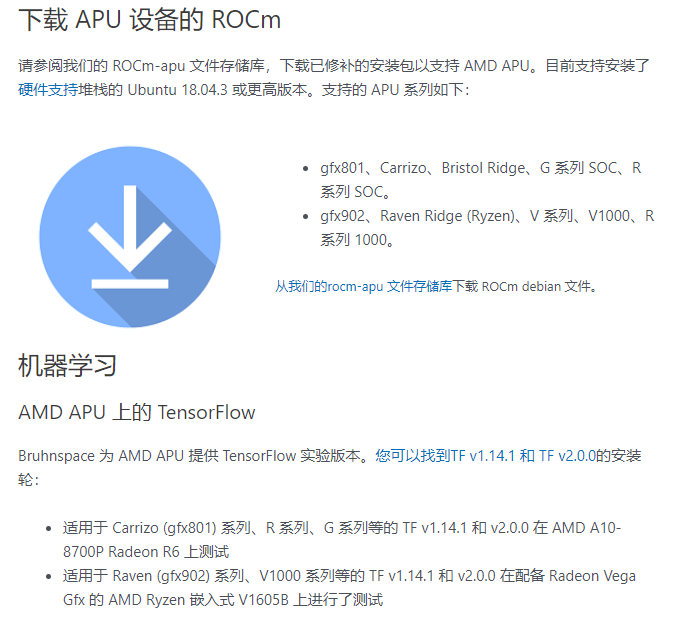Click the 下载 ROCm debian 文件 text

pos(524,286)
